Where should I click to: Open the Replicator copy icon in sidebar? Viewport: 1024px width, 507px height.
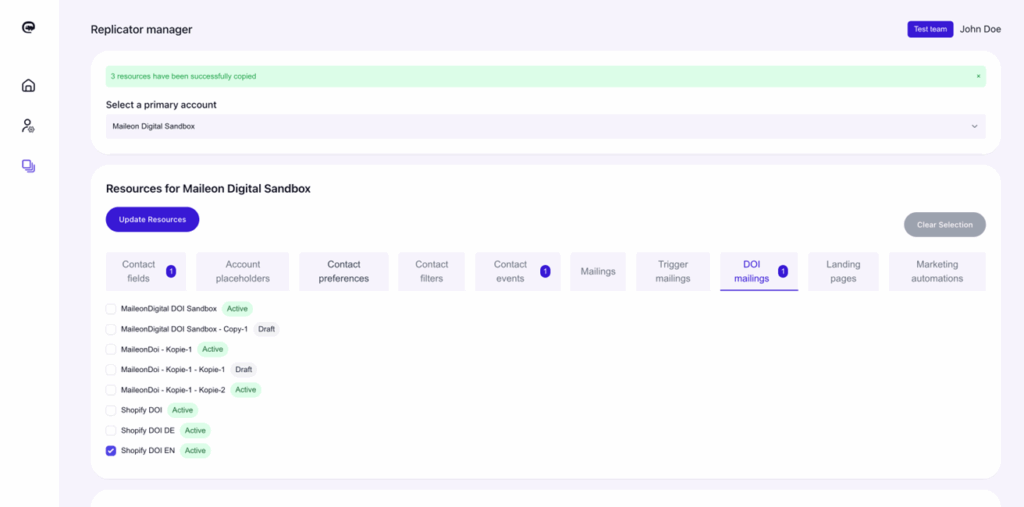tap(29, 166)
